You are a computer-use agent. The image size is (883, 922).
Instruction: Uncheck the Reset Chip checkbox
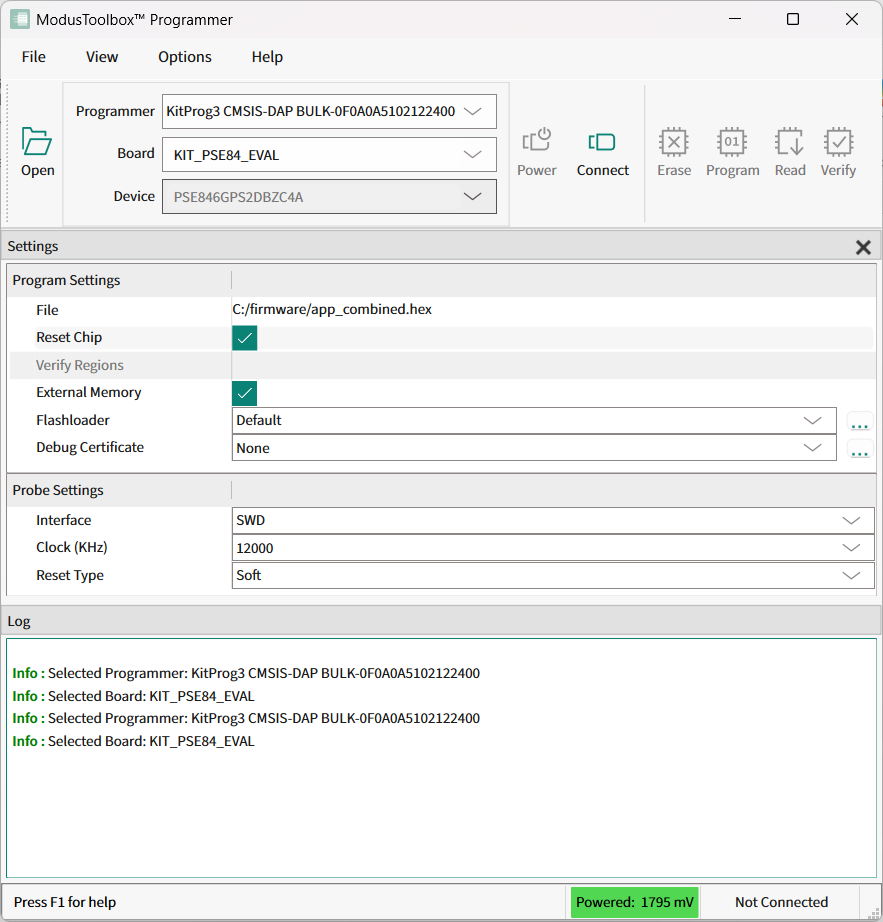[244, 338]
